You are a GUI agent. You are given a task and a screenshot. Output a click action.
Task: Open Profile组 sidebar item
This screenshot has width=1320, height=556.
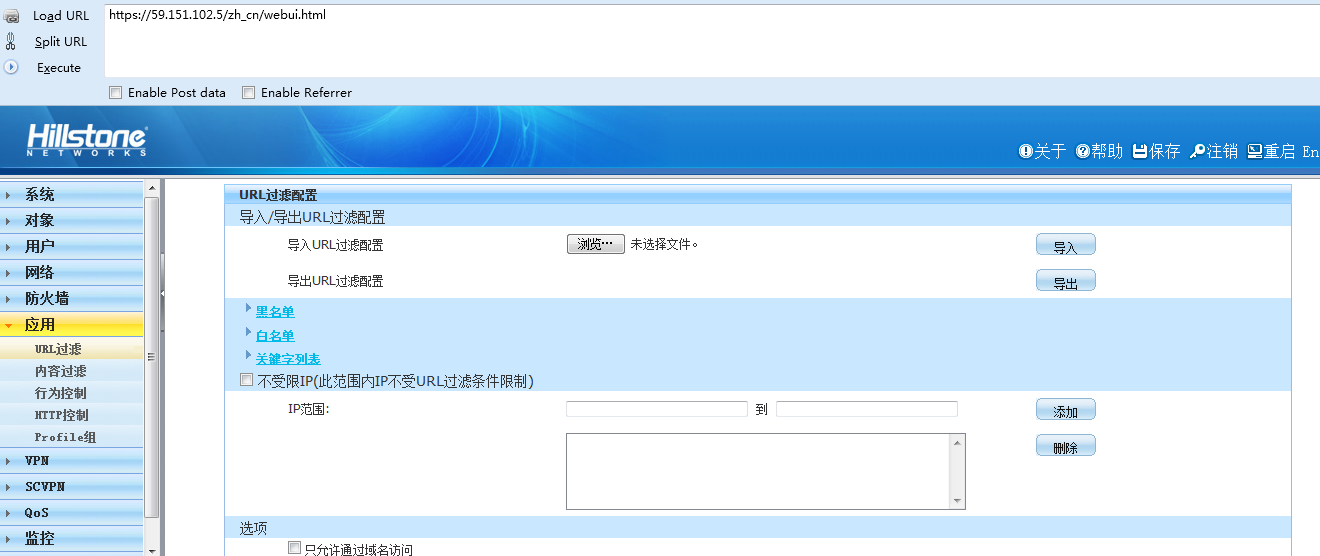(x=72, y=437)
